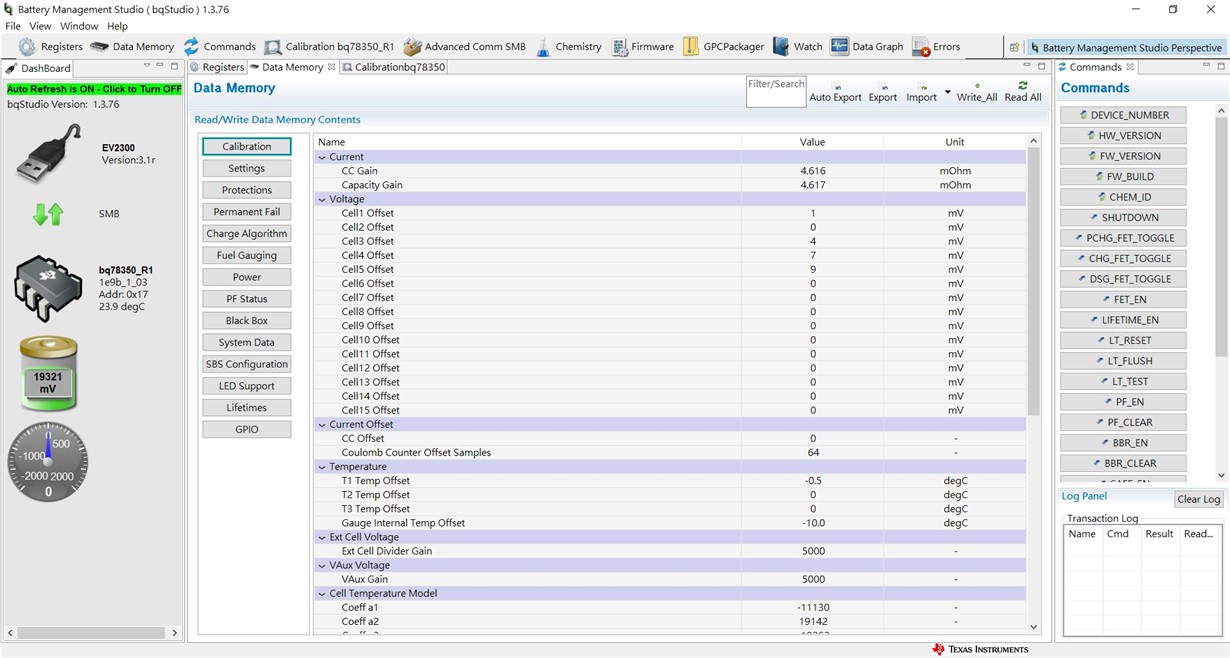
Task: Click the Read All icon
Action: 1022,86
